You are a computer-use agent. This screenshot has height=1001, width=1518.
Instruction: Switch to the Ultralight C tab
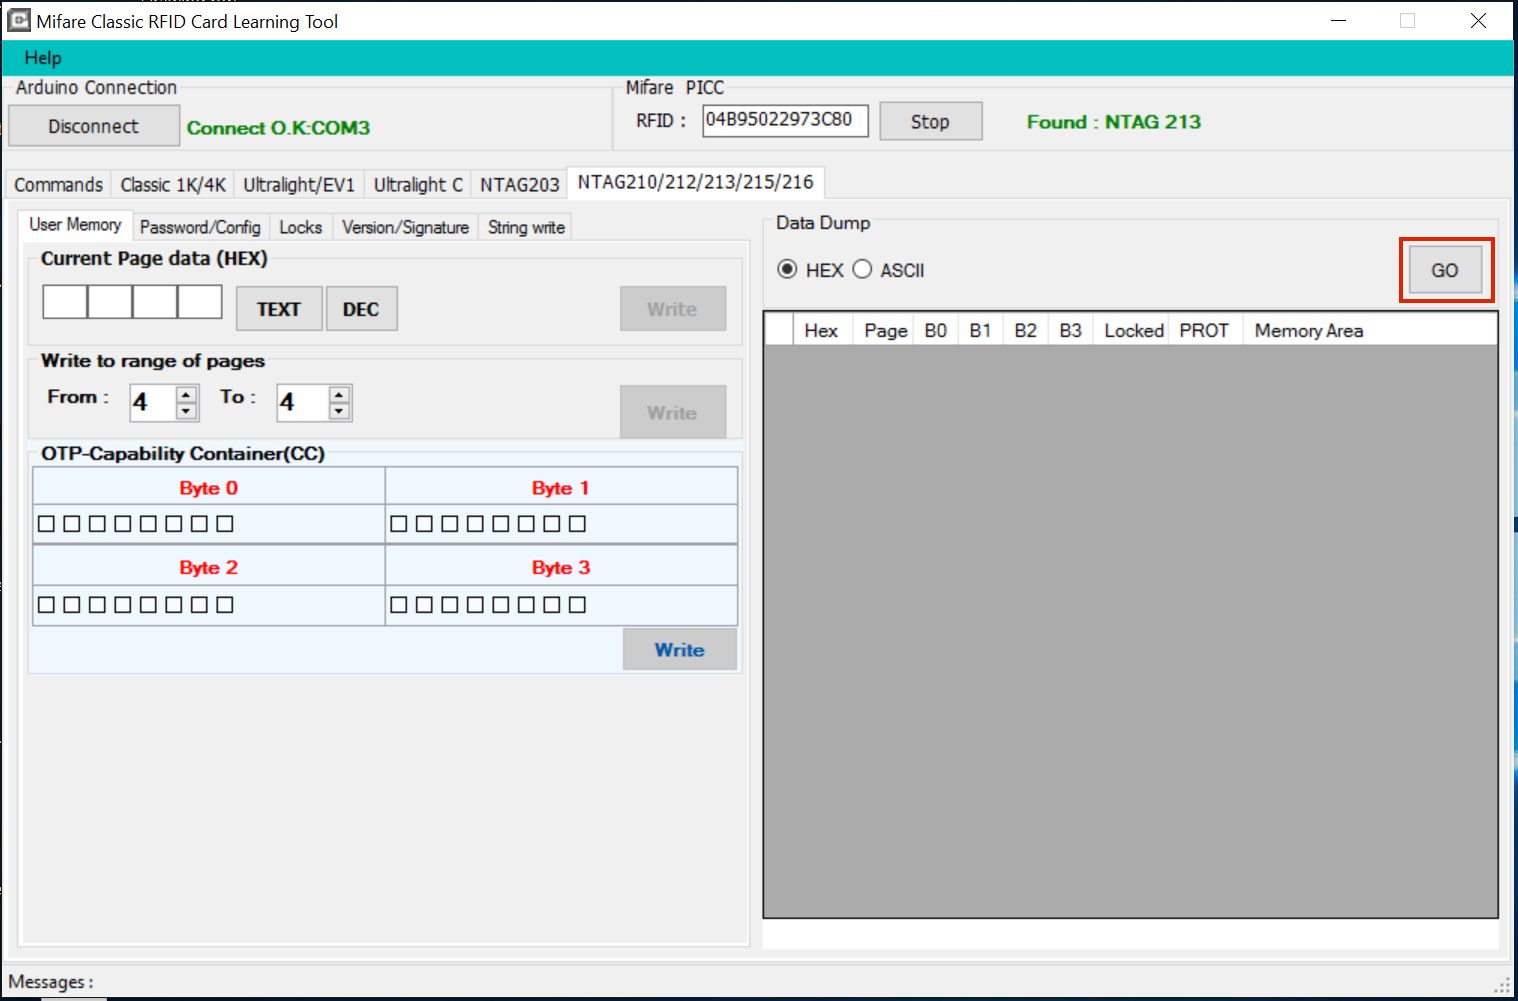coord(418,185)
